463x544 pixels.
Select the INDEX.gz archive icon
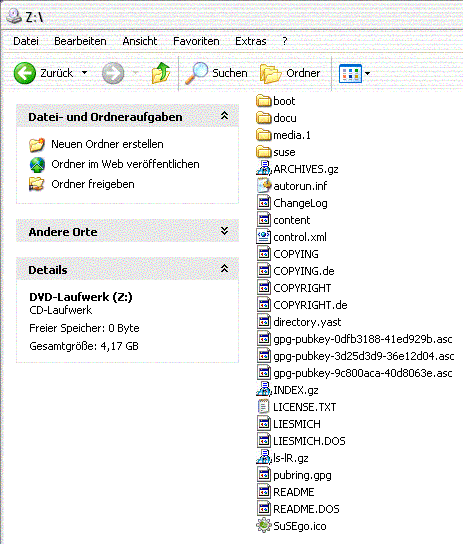264,389
